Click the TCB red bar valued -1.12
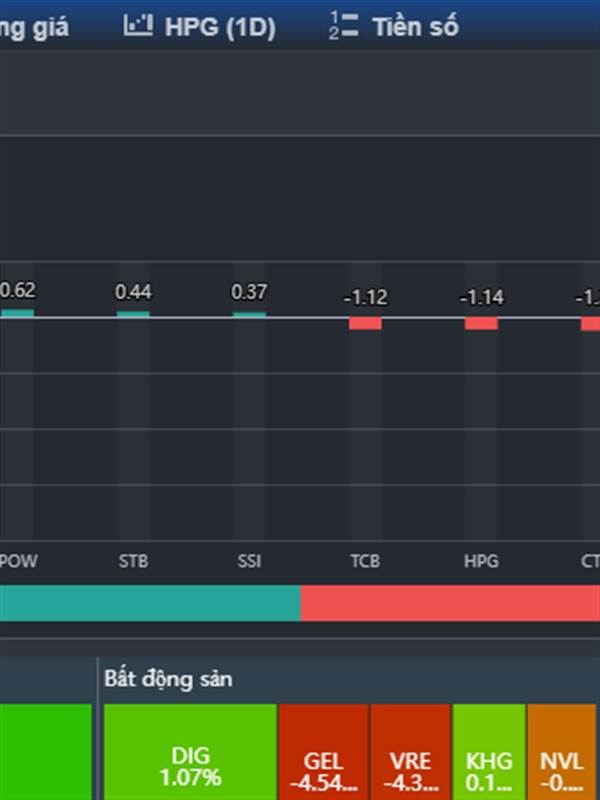Image resolution: width=600 pixels, height=800 pixels. (365, 323)
